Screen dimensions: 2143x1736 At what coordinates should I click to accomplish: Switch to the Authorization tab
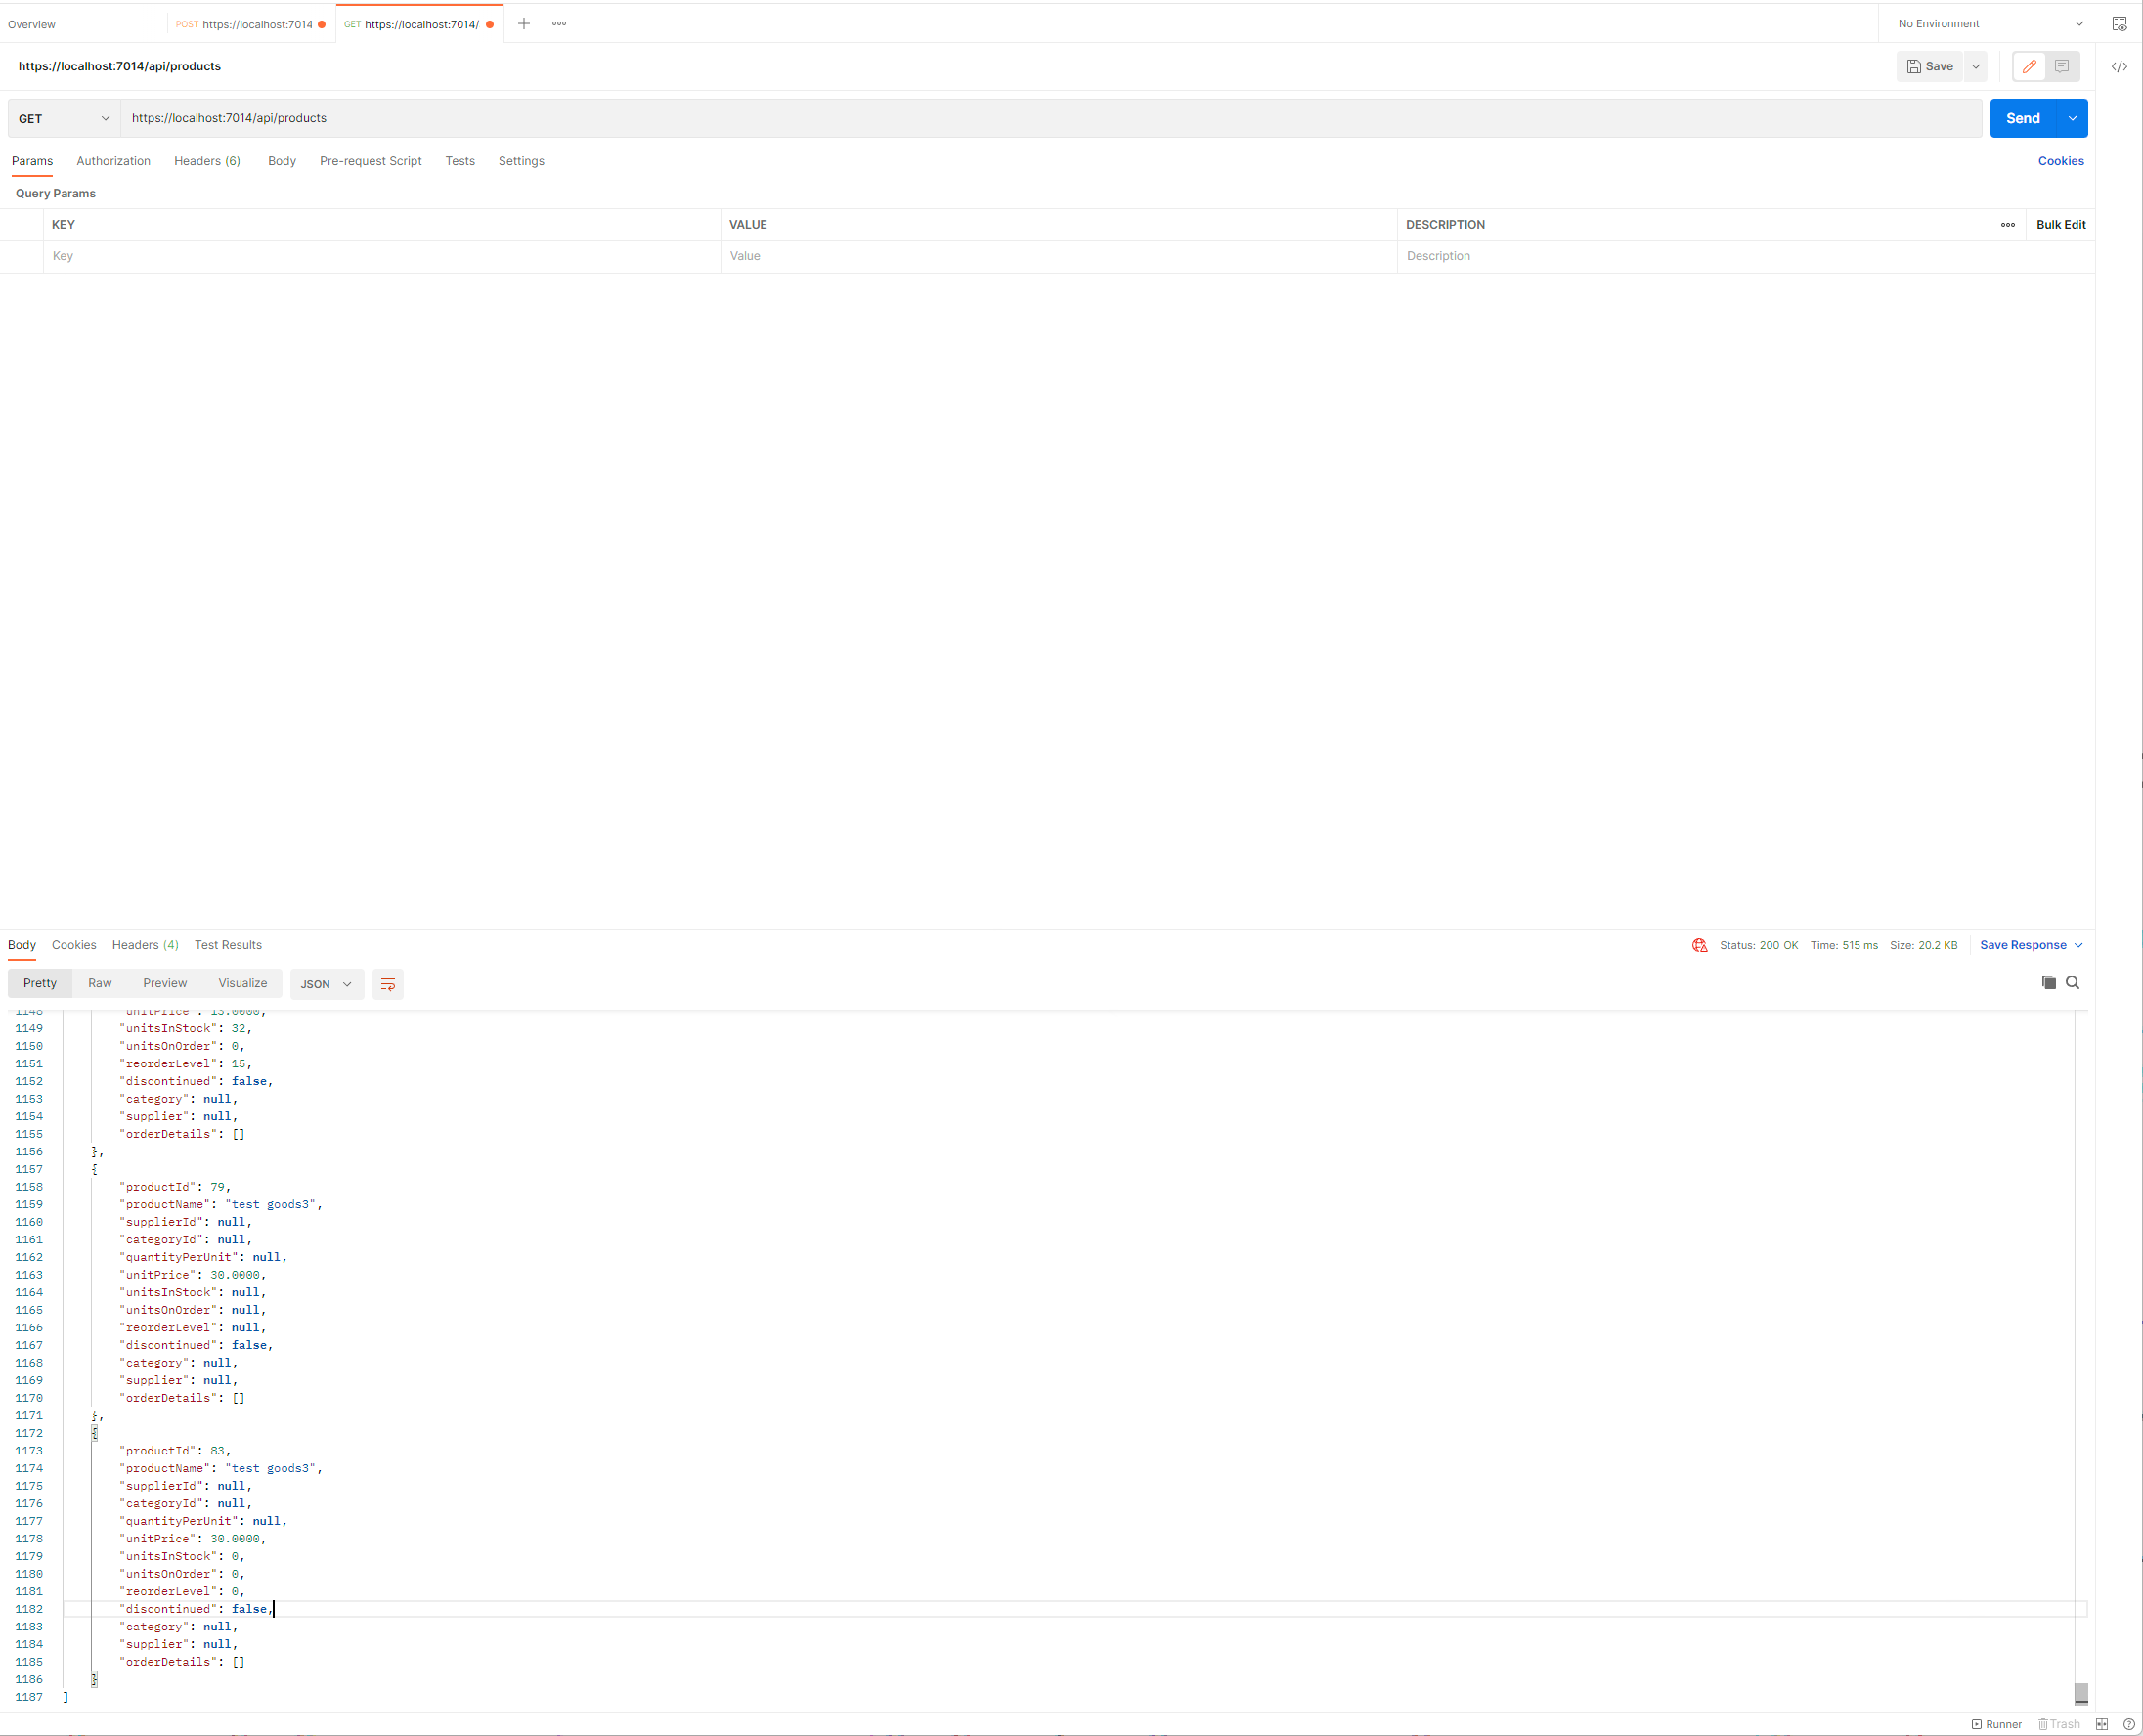(x=113, y=161)
